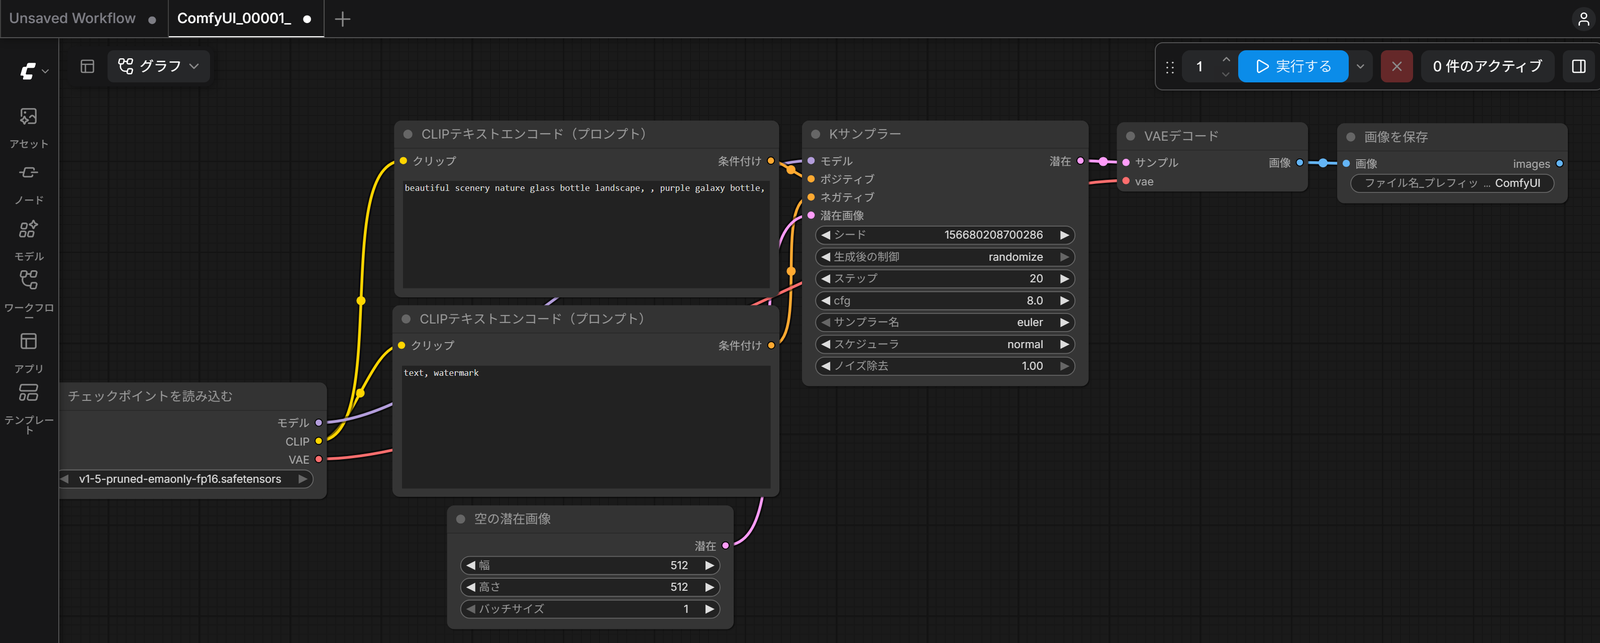1600x643 pixels.
Task: Toggle the right side panel icon
Action: [x=1579, y=66]
